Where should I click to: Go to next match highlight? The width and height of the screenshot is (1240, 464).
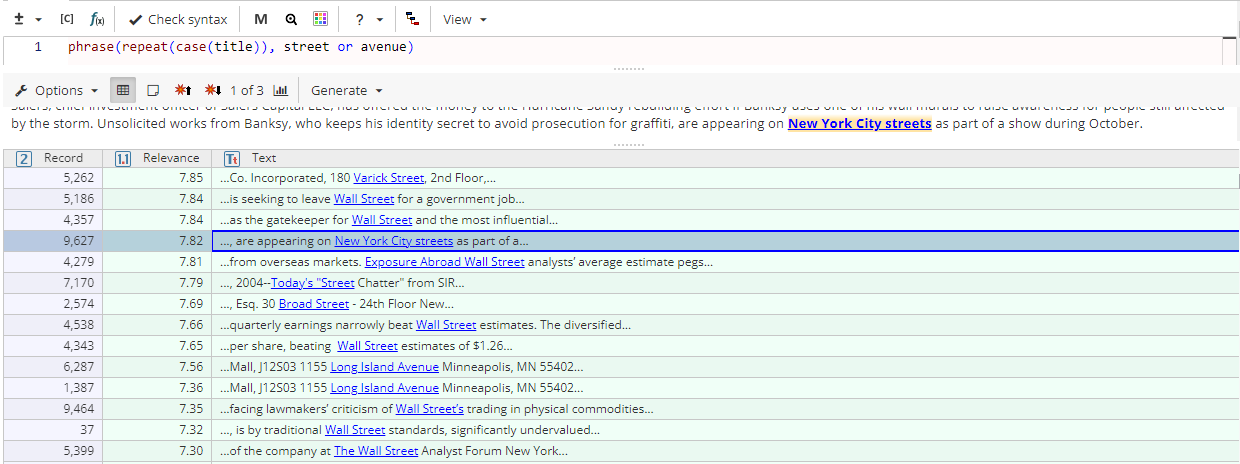212,90
